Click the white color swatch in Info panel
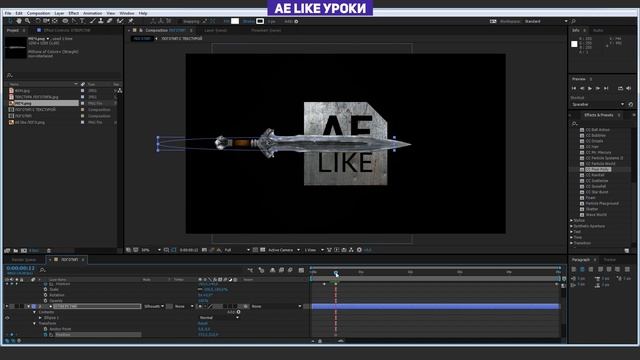The image size is (640, 360). 574,44
